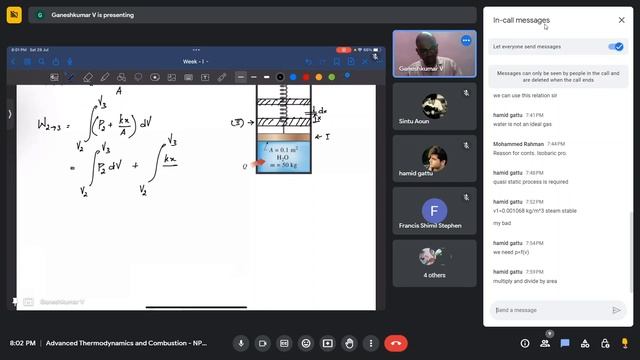Open Host controls lock icon

point(605,343)
